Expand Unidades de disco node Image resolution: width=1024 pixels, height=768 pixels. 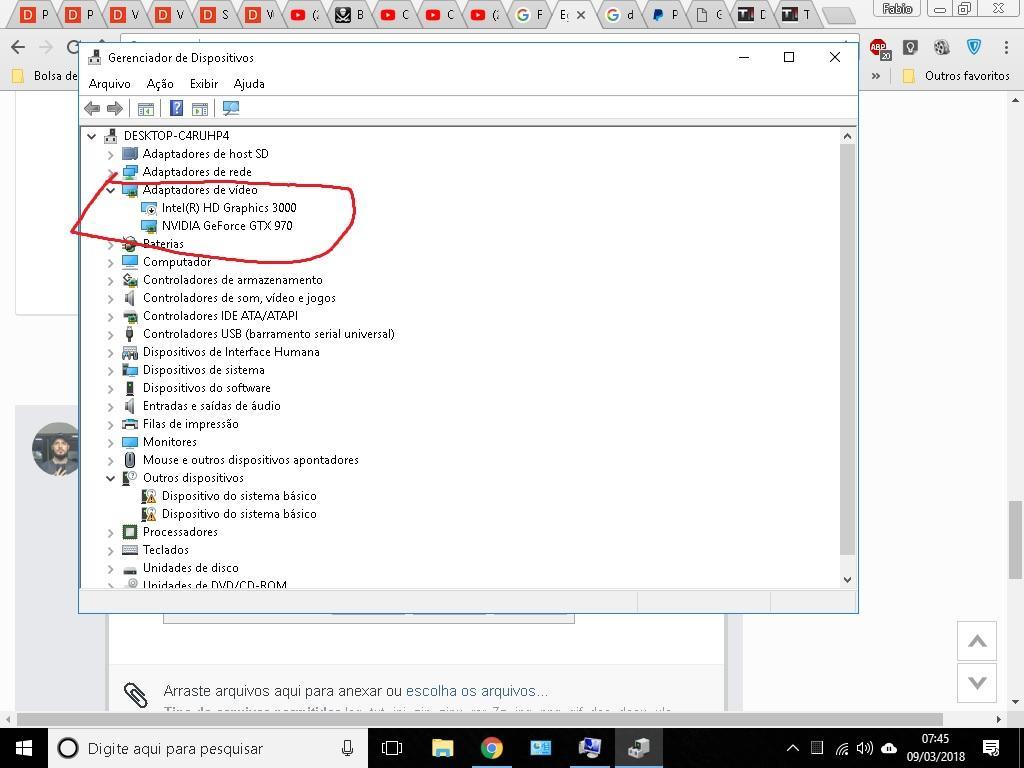pos(110,568)
